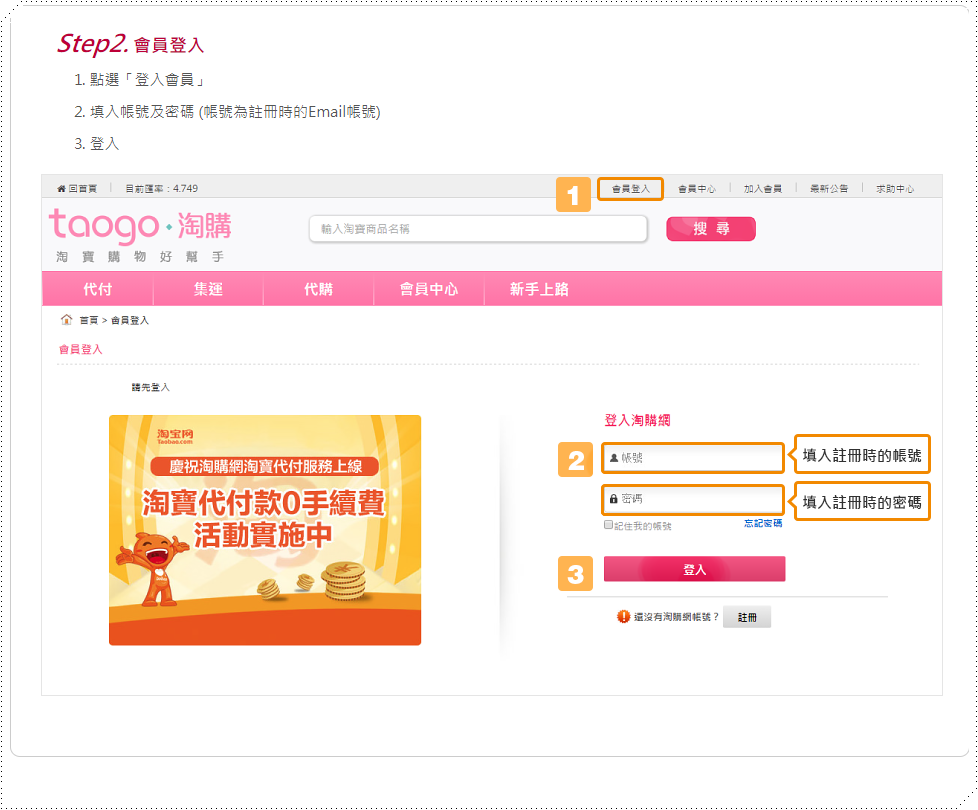Click the 請先登入 text
The width and height of the screenshot is (978, 810).
tap(150, 387)
